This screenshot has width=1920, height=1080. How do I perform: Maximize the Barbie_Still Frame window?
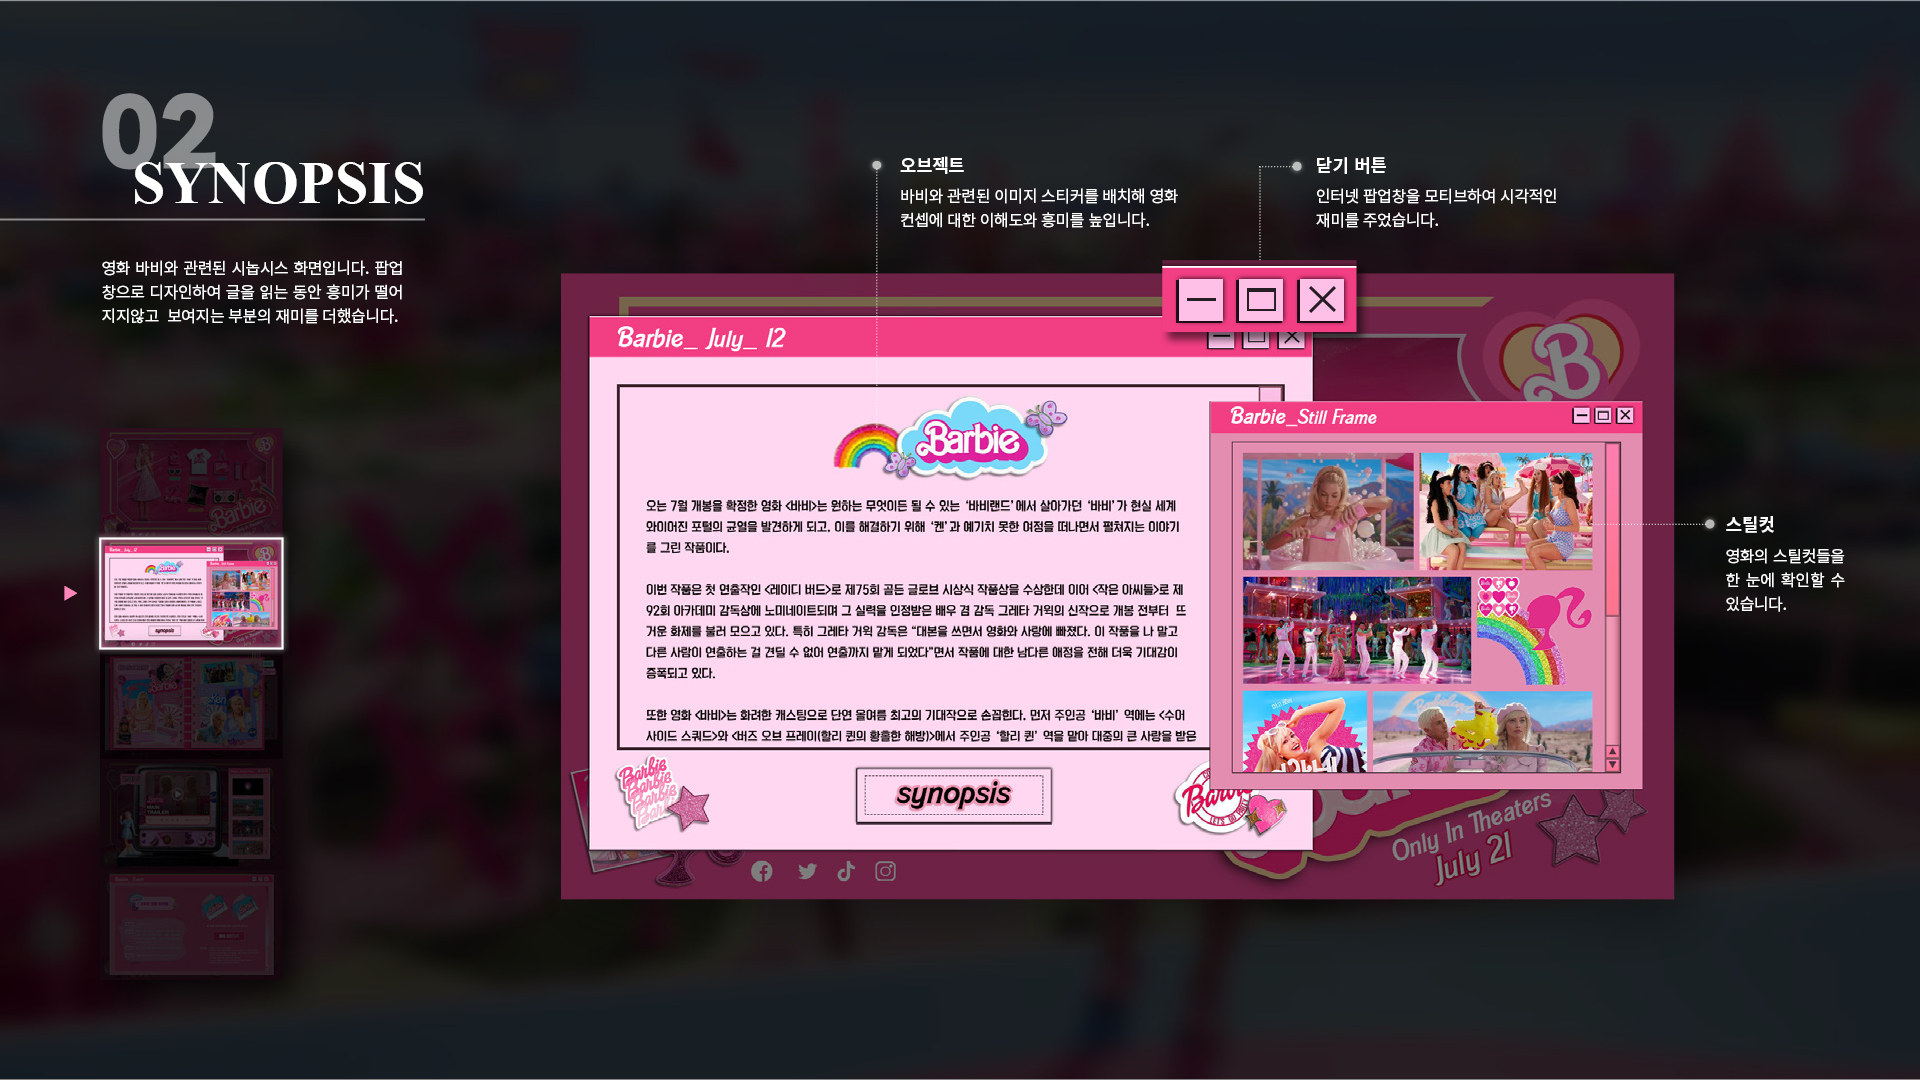[x=1603, y=415]
